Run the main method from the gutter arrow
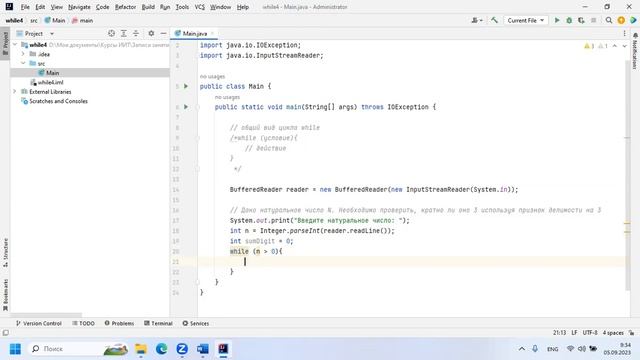The image size is (640, 360). tap(186, 107)
